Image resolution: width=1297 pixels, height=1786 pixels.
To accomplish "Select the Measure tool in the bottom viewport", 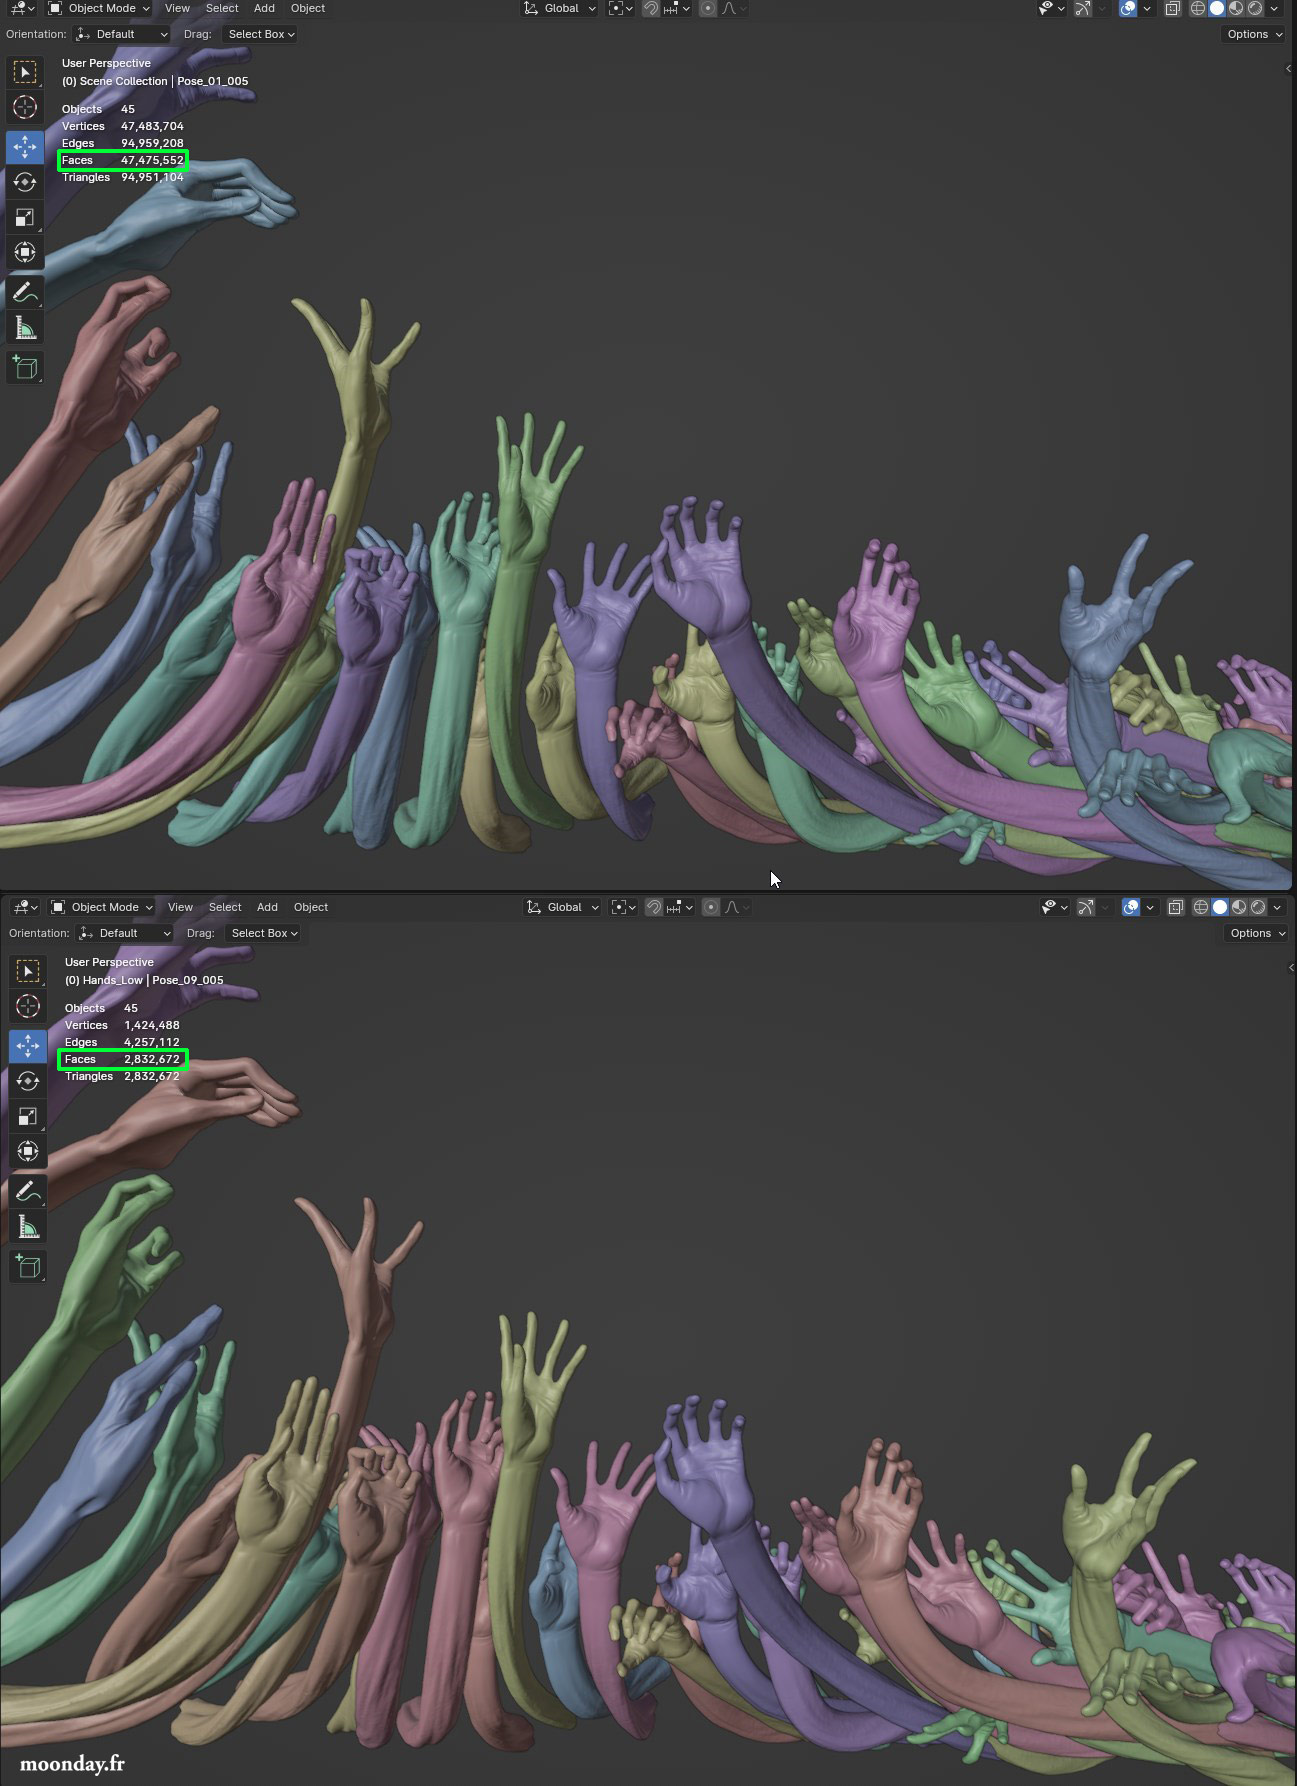I will pyautogui.click(x=28, y=1226).
